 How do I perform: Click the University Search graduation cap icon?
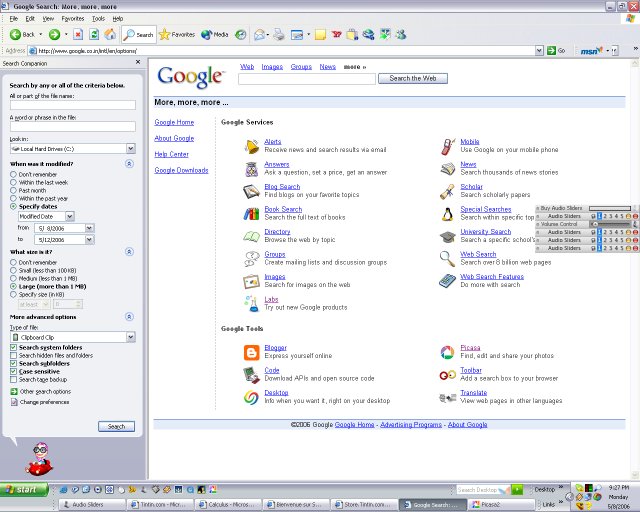click(x=447, y=236)
